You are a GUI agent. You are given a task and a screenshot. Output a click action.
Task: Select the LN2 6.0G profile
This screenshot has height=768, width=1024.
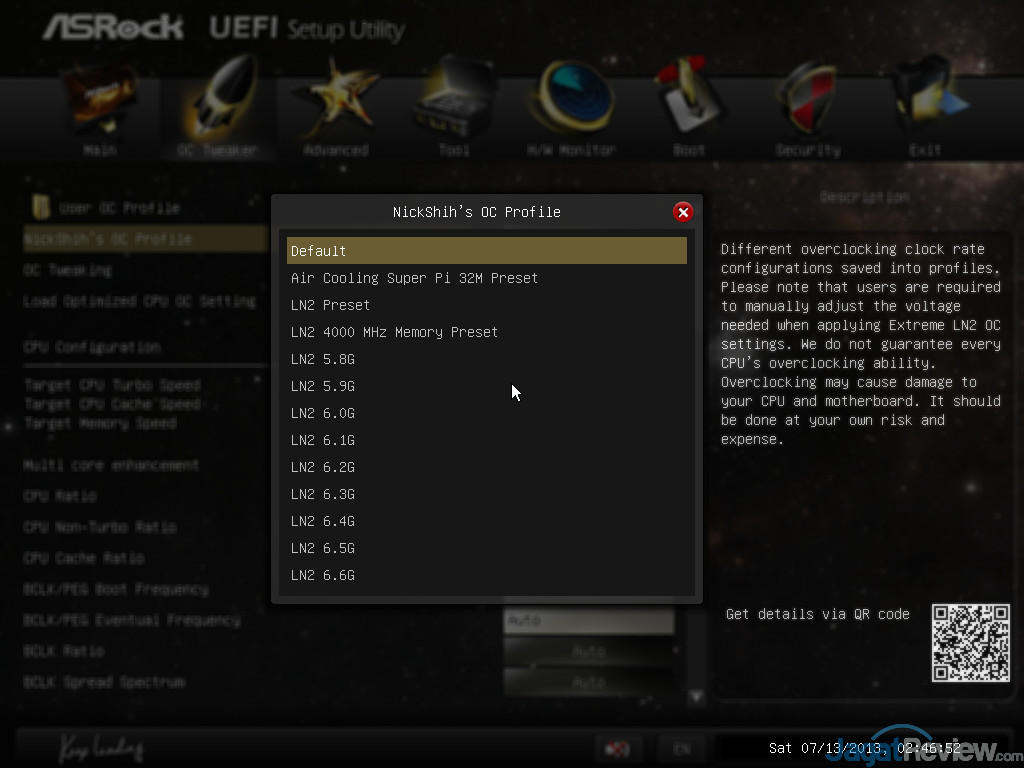tap(487, 413)
